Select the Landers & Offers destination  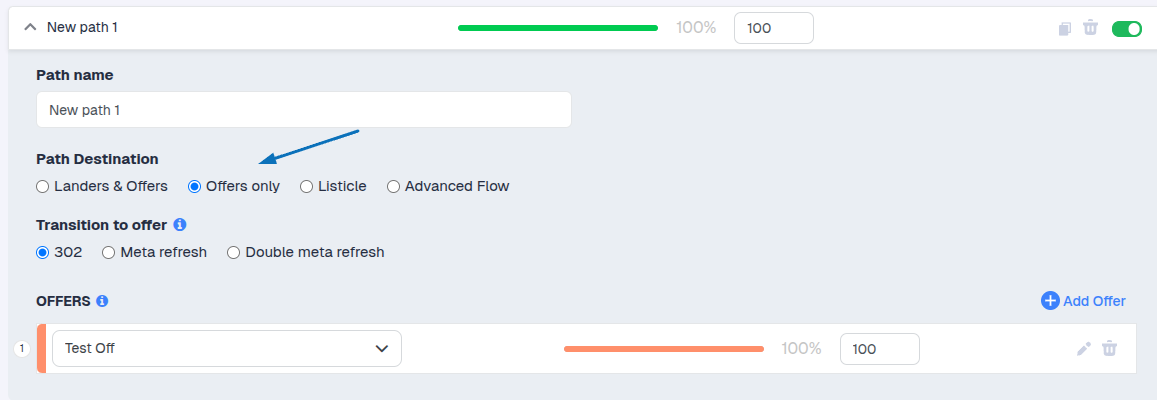coord(42,186)
